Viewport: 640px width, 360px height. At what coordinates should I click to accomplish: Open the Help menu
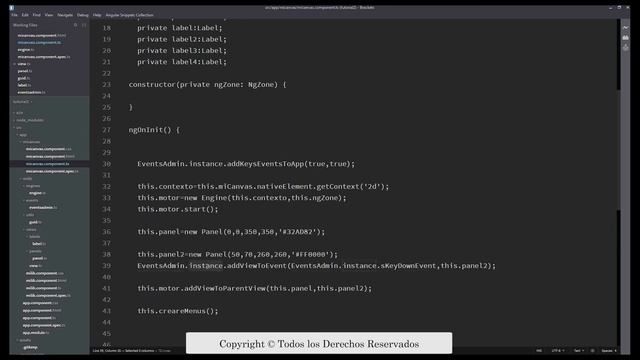pos(97,15)
